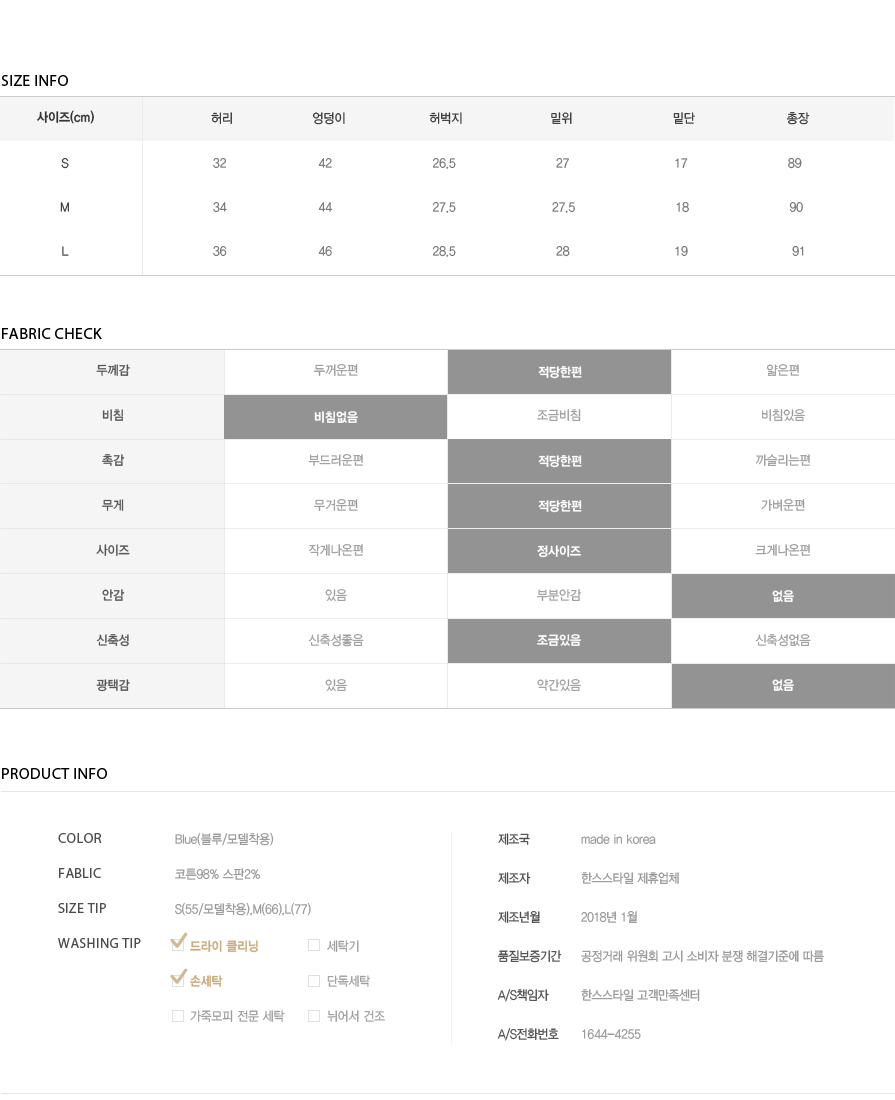The image size is (895, 1100).
Task: Check the 세탁기 checkbox
Action: pos(314,946)
